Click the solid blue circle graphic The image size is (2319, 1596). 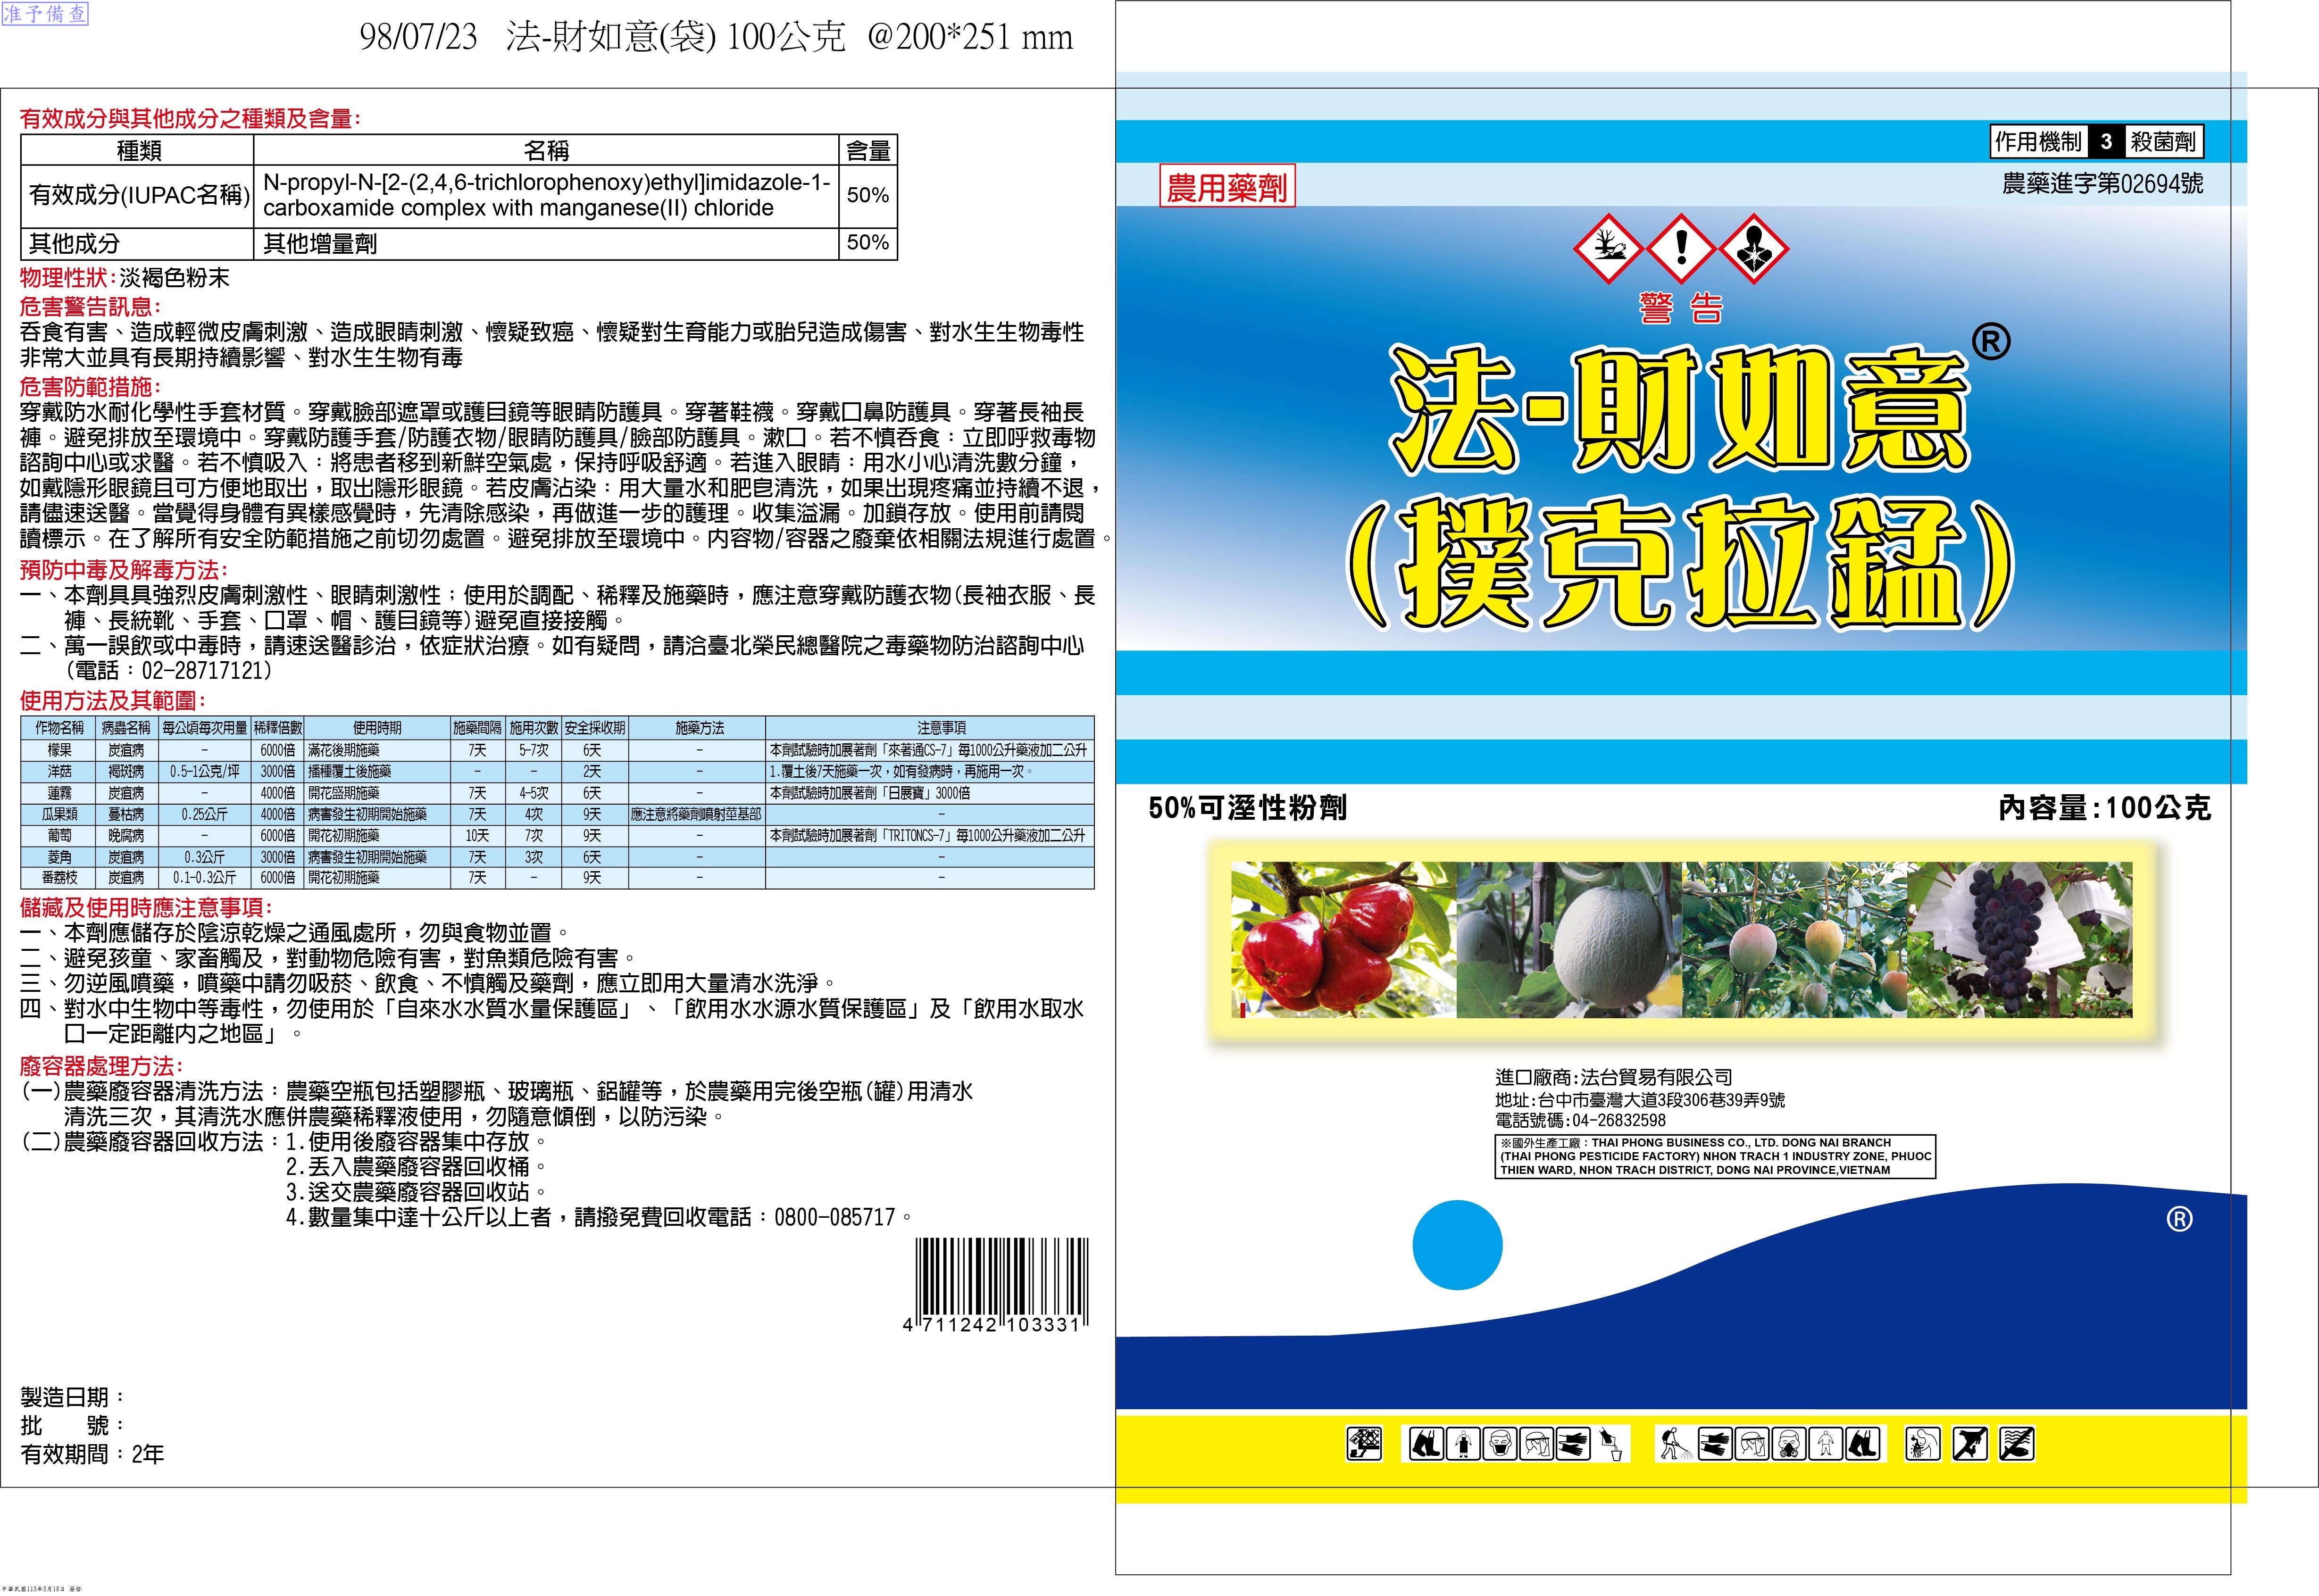[x=1457, y=1245]
